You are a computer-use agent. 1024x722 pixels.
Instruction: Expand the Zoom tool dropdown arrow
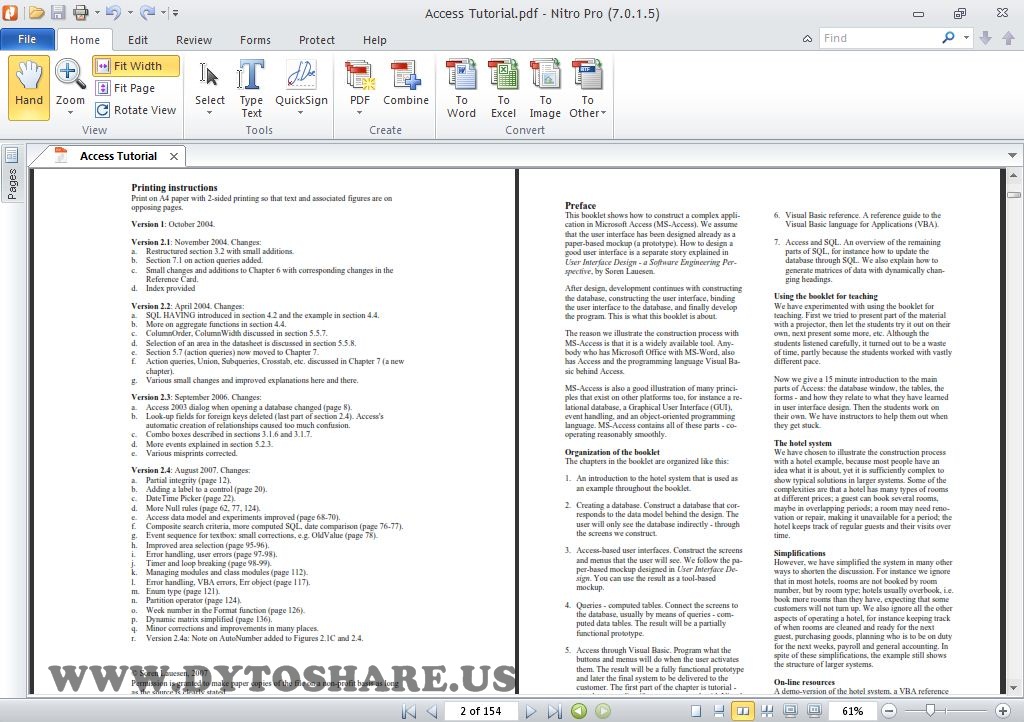pos(70,114)
